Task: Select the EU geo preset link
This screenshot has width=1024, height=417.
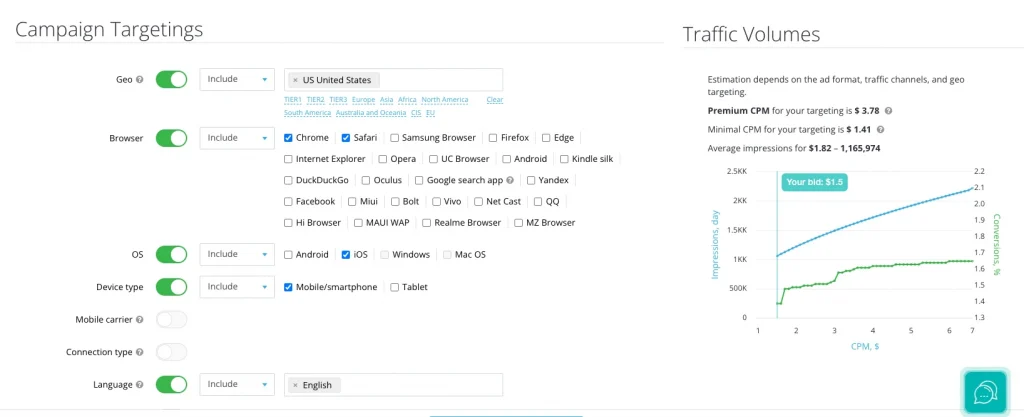Action: 430,113
